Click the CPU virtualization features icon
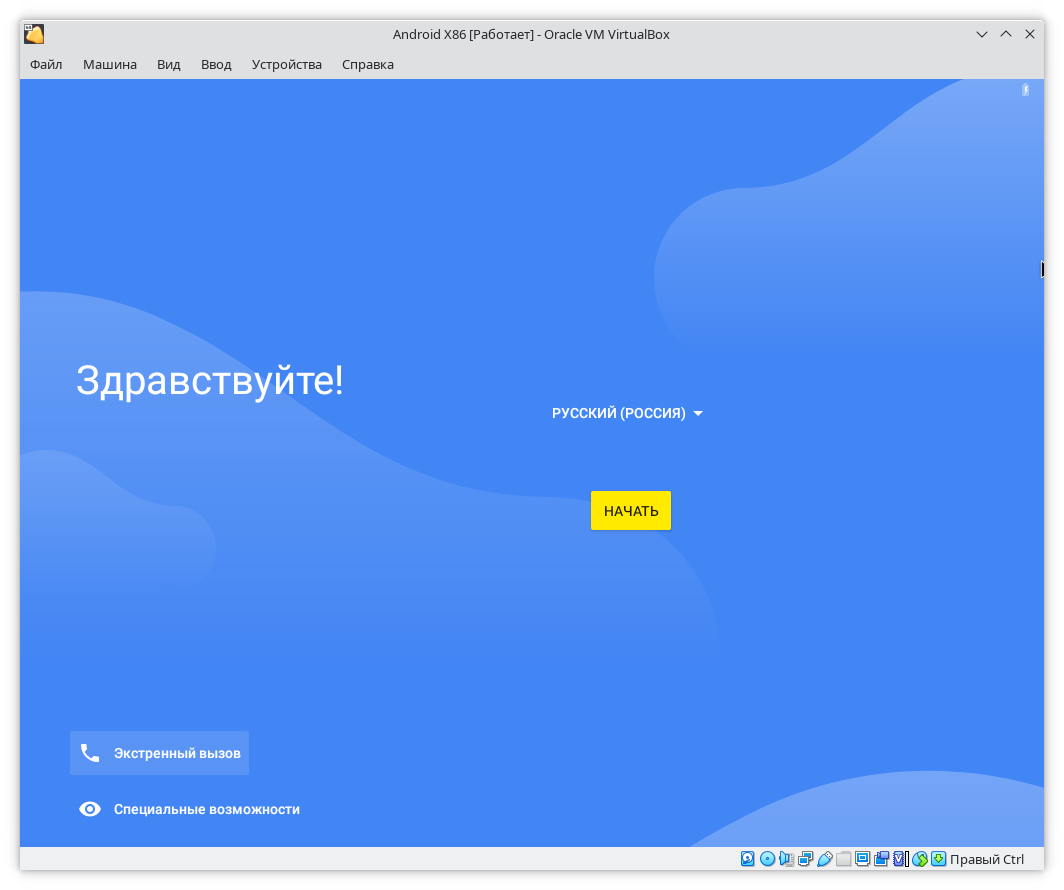The height and width of the screenshot is (890, 1064). 900,859
